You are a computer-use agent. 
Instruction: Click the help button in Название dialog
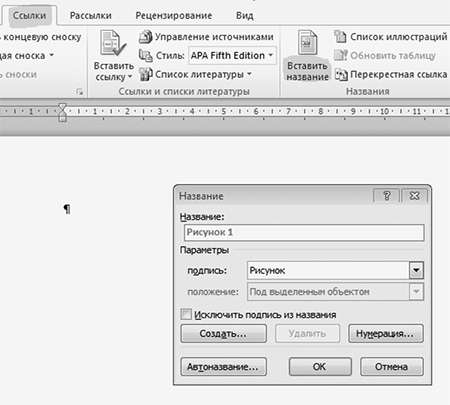click(386, 196)
